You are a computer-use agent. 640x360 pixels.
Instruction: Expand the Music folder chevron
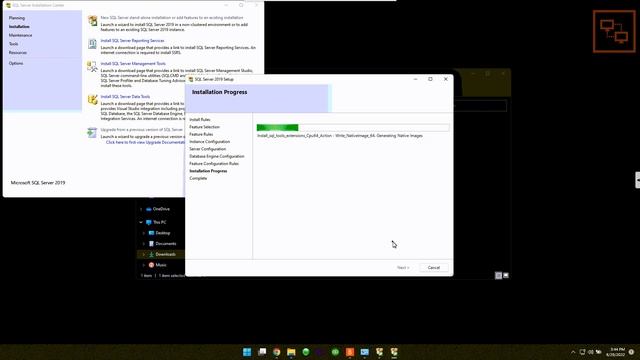144,265
